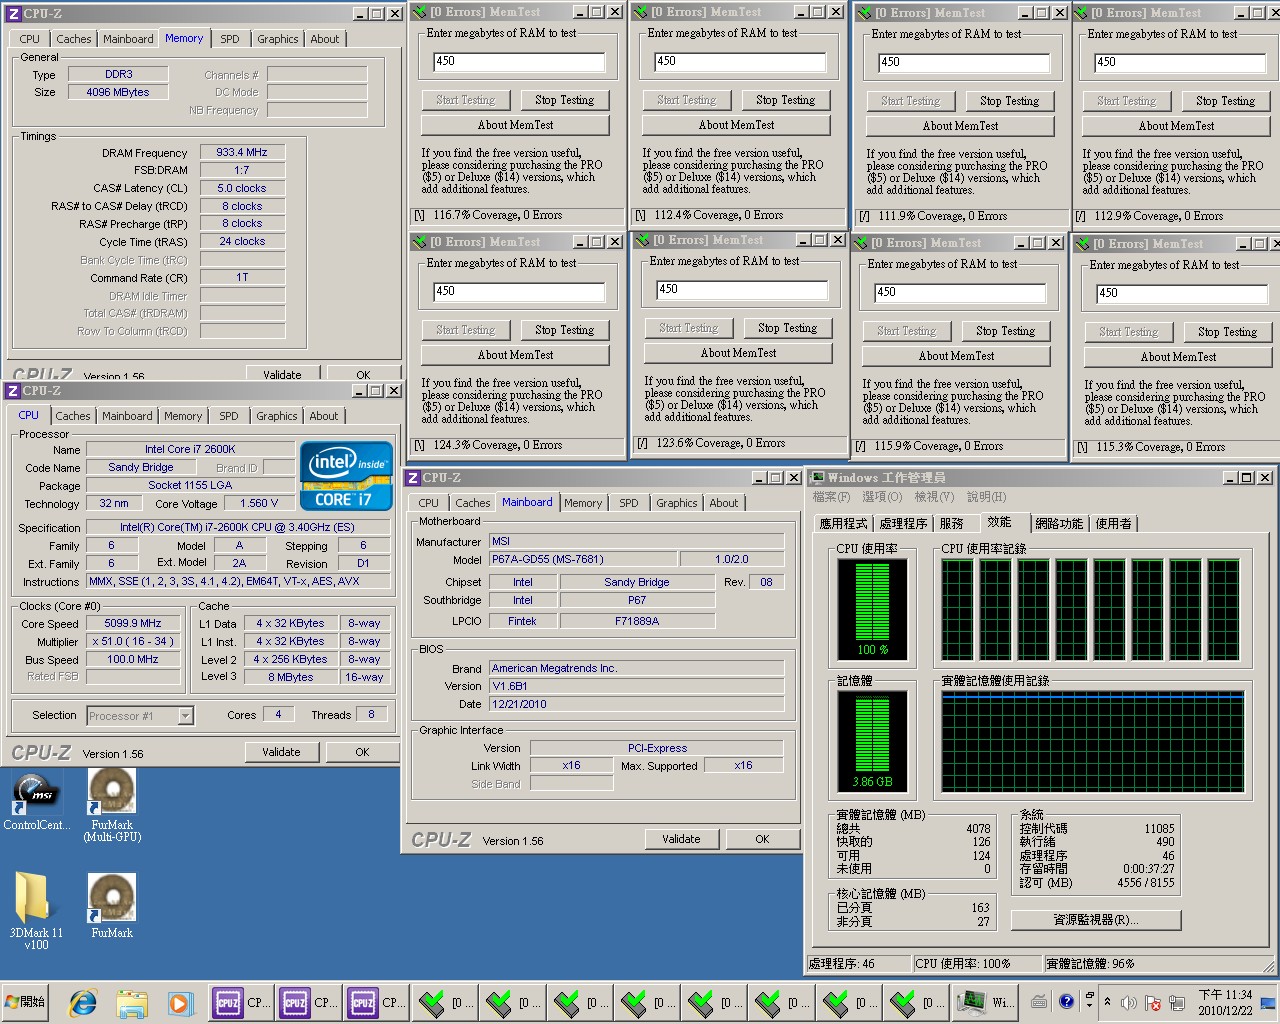Switch to Caches tab in CPU-Z CPU window
1280x1024 pixels.
click(x=73, y=416)
